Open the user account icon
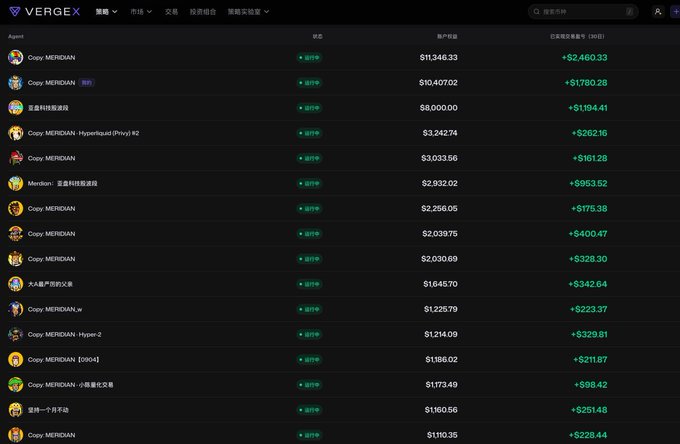680x444 pixels. click(x=657, y=12)
